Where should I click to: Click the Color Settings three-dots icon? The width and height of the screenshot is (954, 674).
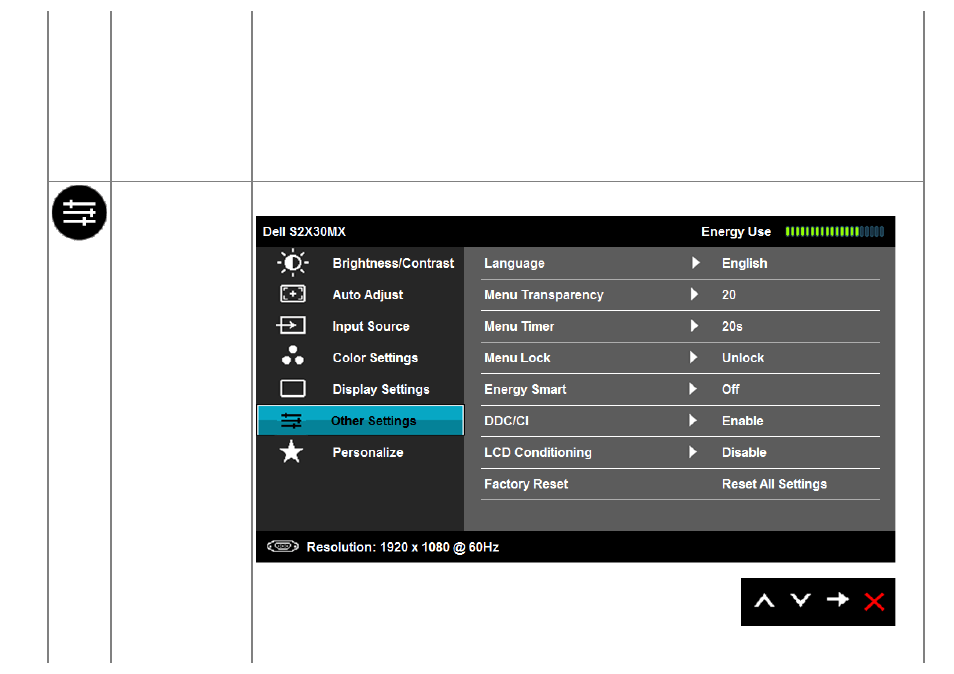tap(293, 355)
